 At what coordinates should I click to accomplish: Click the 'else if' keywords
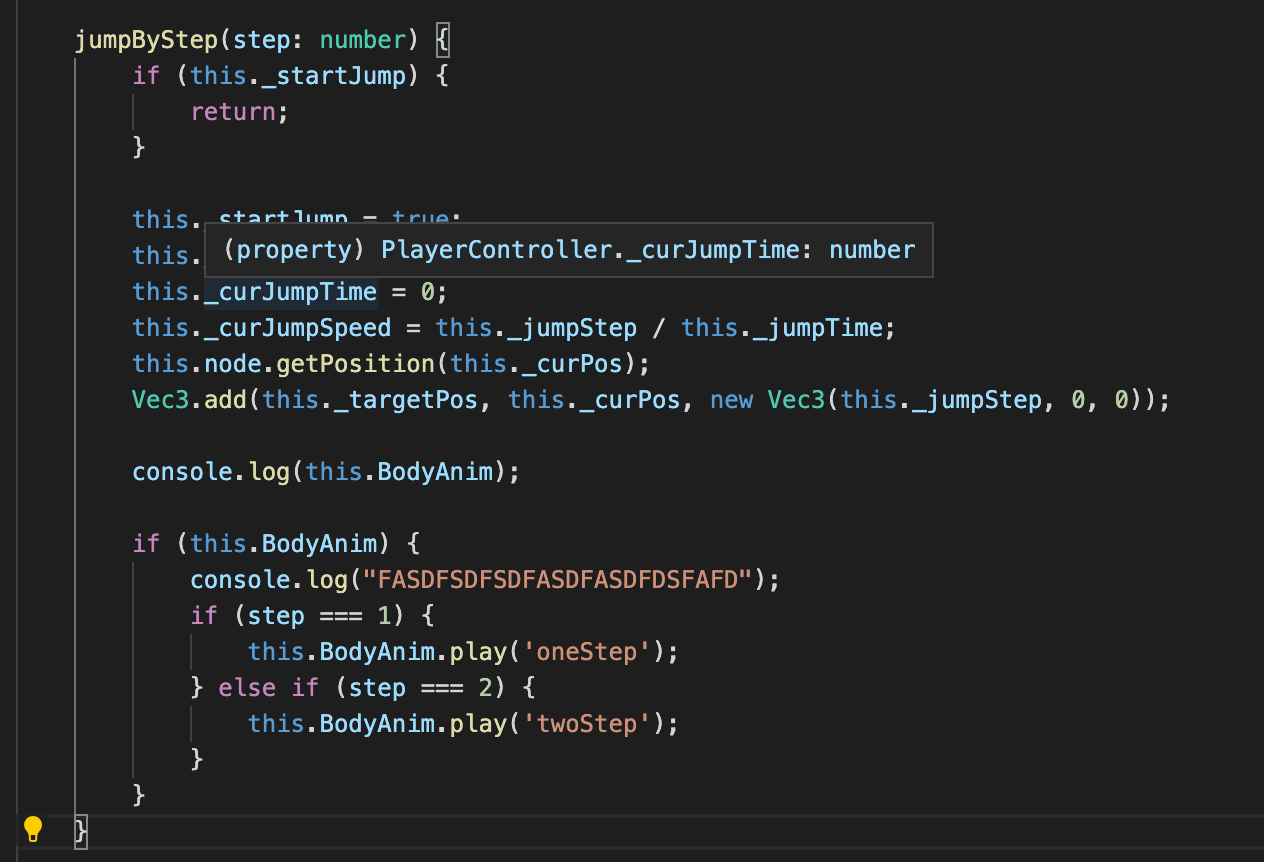click(x=269, y=688)
